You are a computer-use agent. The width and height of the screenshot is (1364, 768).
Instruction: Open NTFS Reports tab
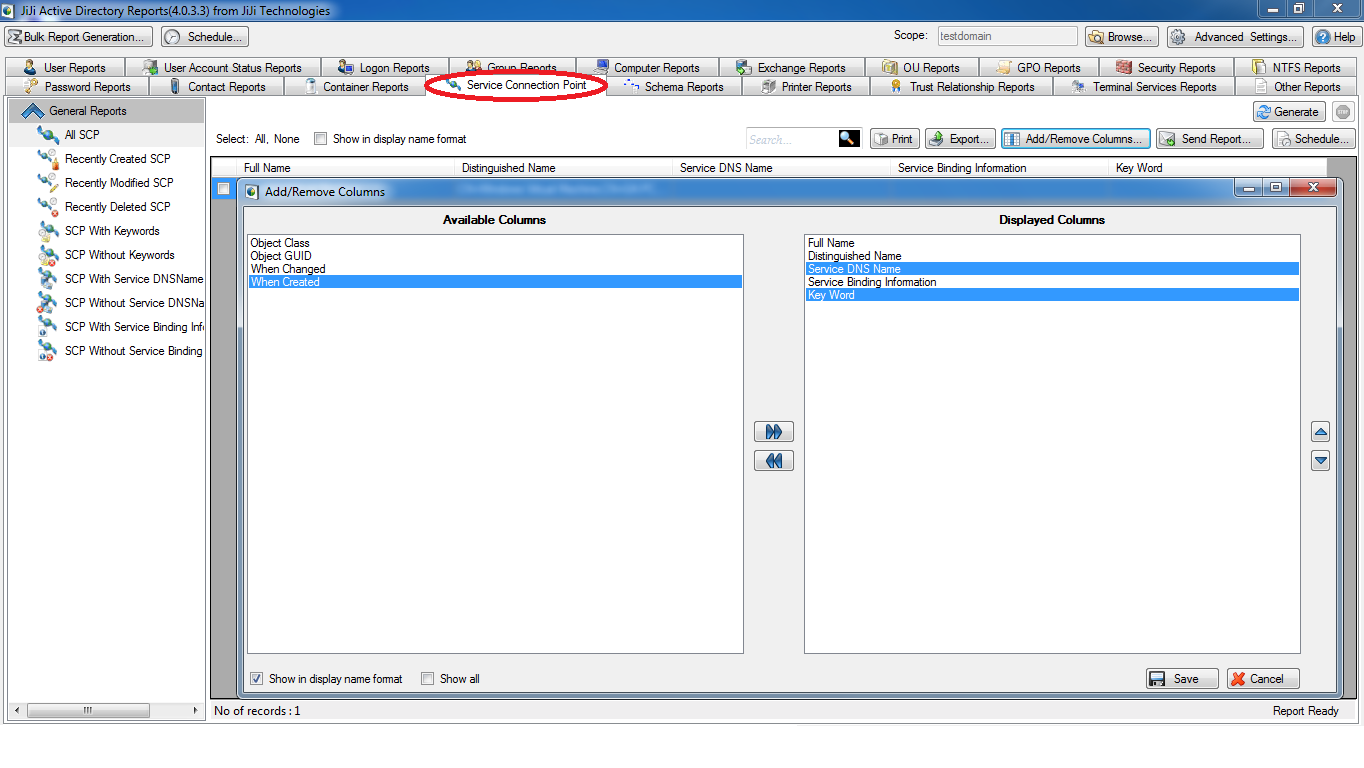coord(1296,68)
